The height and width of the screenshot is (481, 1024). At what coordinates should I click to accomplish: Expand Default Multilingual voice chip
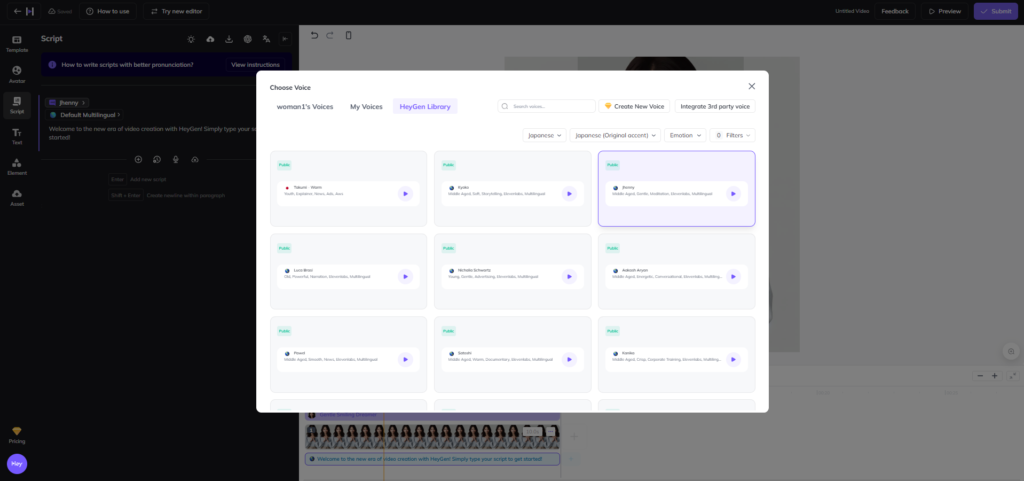coord(86,115)
